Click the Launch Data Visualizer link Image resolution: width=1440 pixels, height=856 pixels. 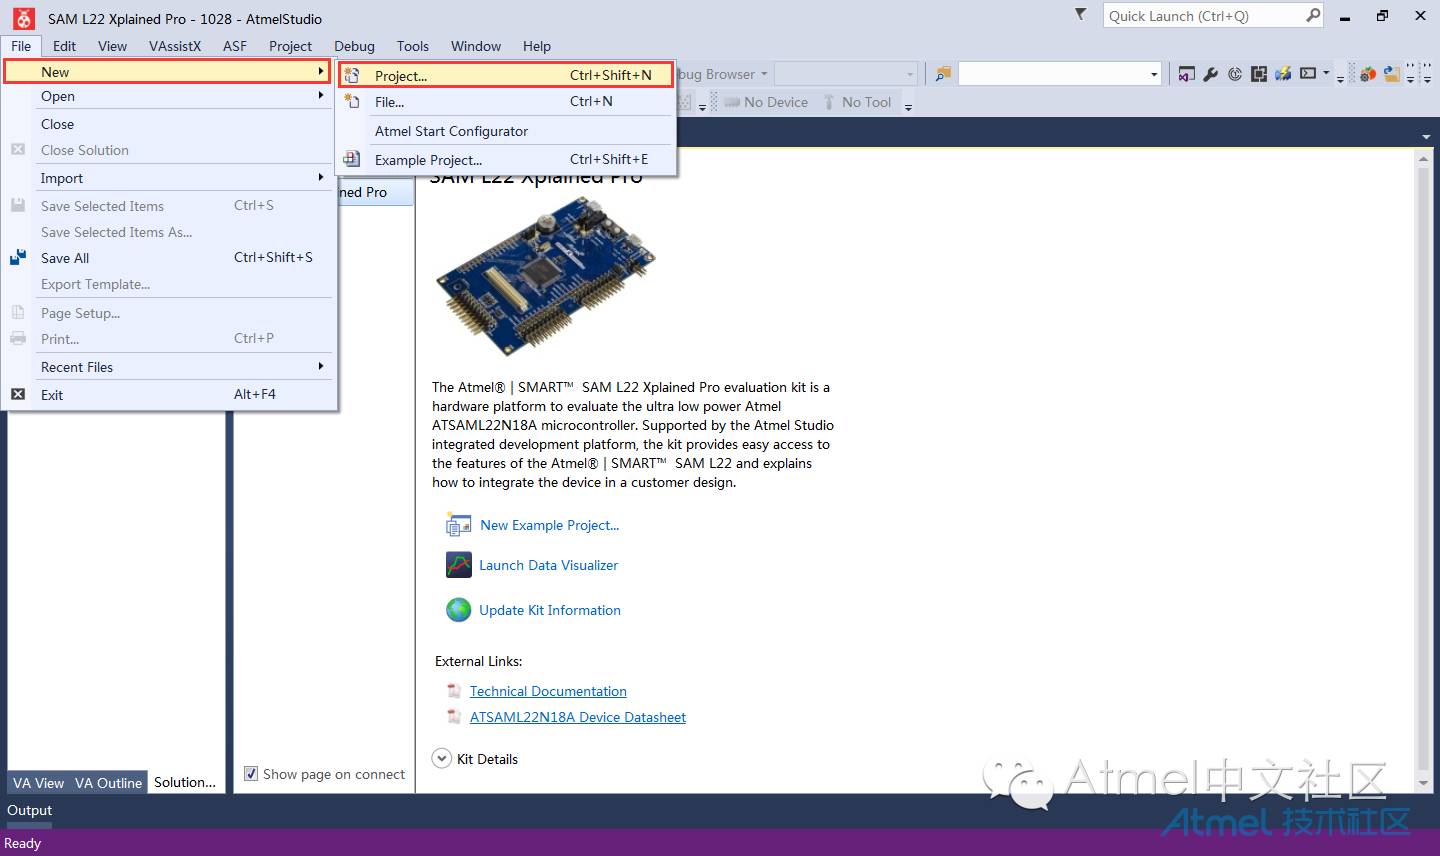pos(549,565)
